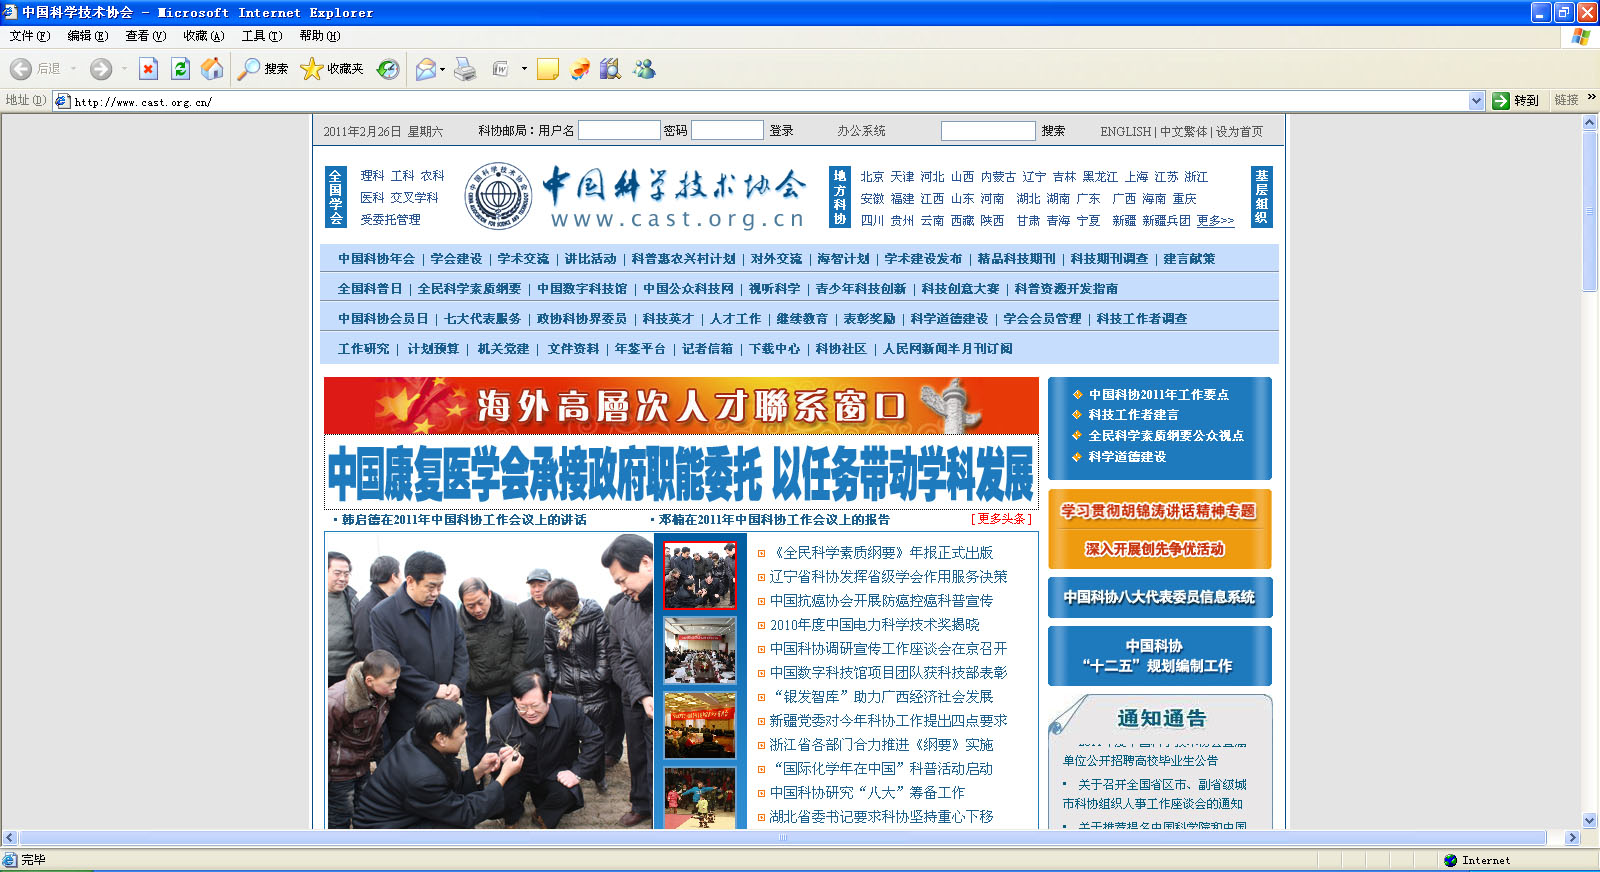Click the Forward arrow icon

(101, 69)
